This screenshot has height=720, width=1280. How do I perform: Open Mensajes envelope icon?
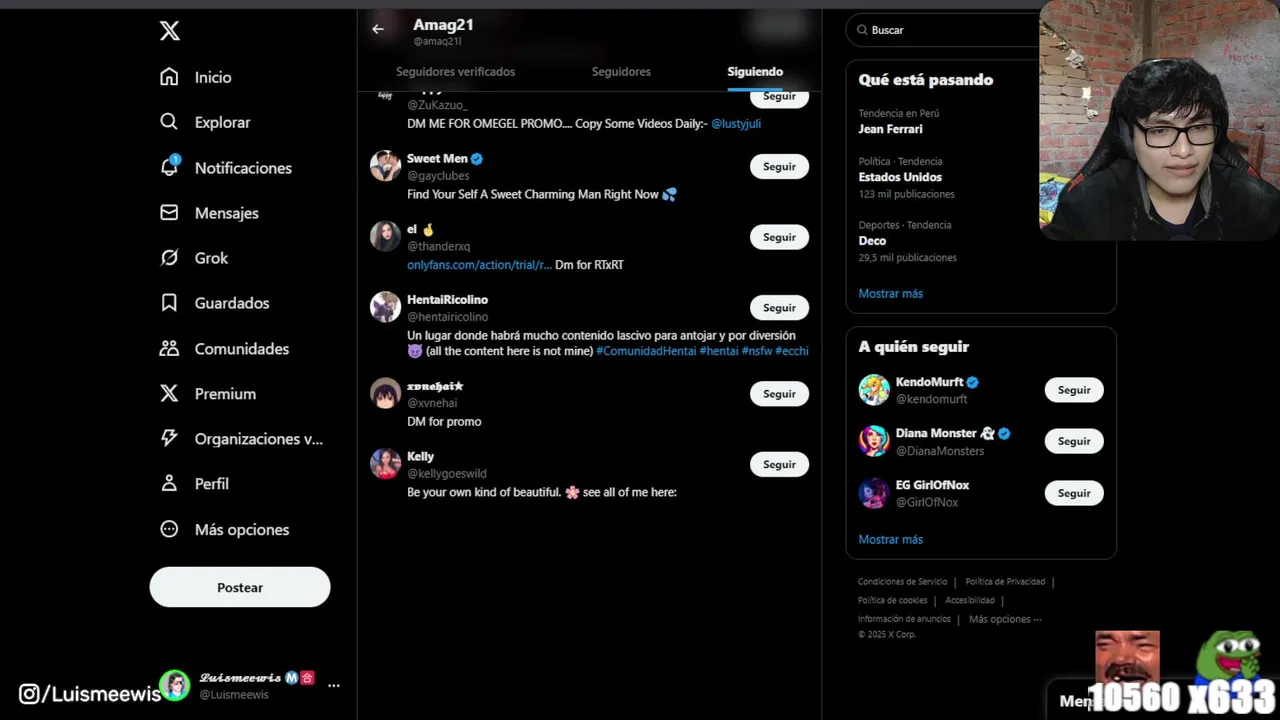pyautogui.click(x=169, y=212)
